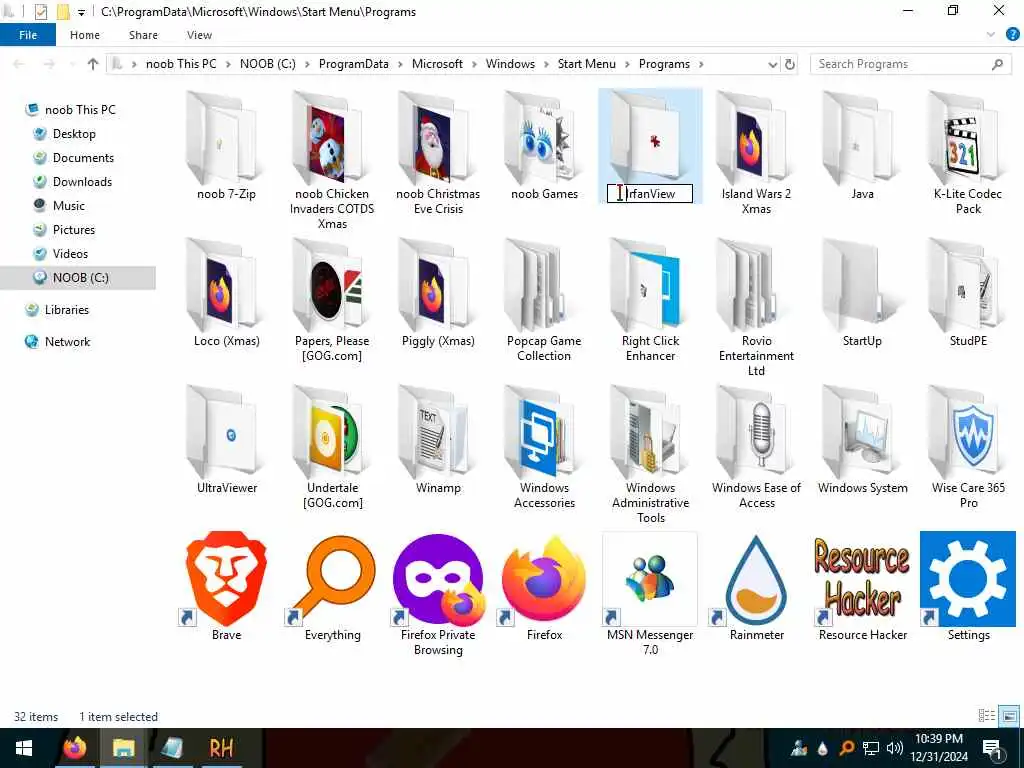Switch to details view layout button

(986, 716)
